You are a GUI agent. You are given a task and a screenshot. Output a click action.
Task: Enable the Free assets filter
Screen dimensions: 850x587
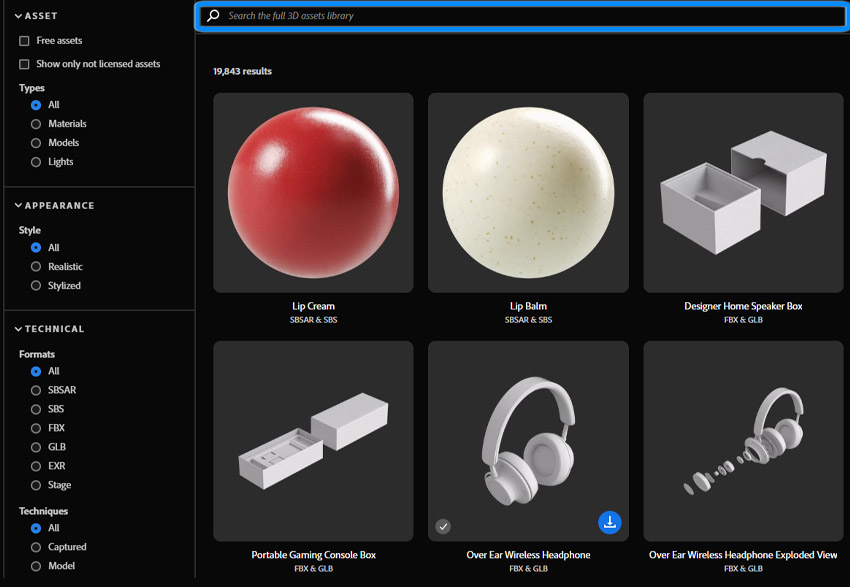(24, 40)
